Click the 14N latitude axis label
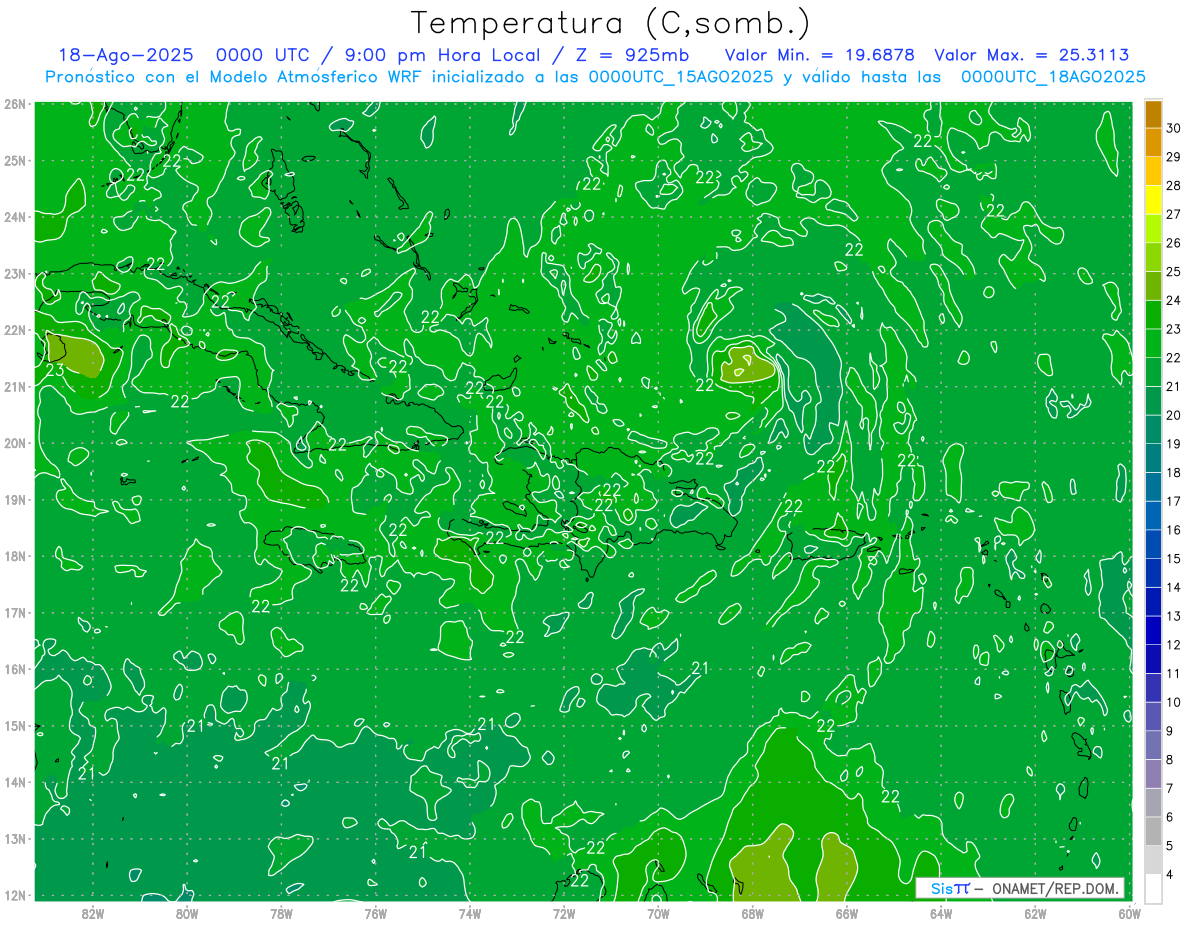This screenshot has width=1200, height=927. click(x=15, y=782)
